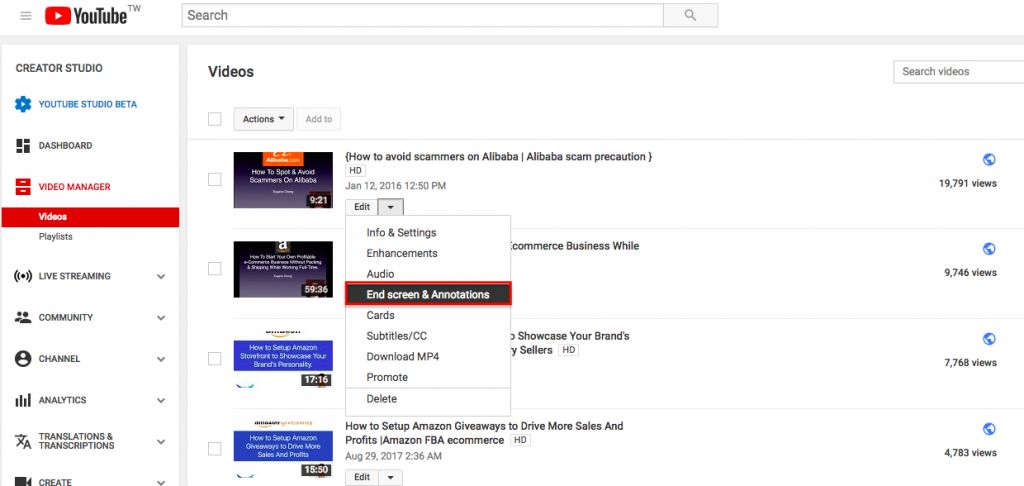Choose Audio in the dropdown menu
The height and width of the screenshot is (486, 1024).
click(x=428, y=274)
